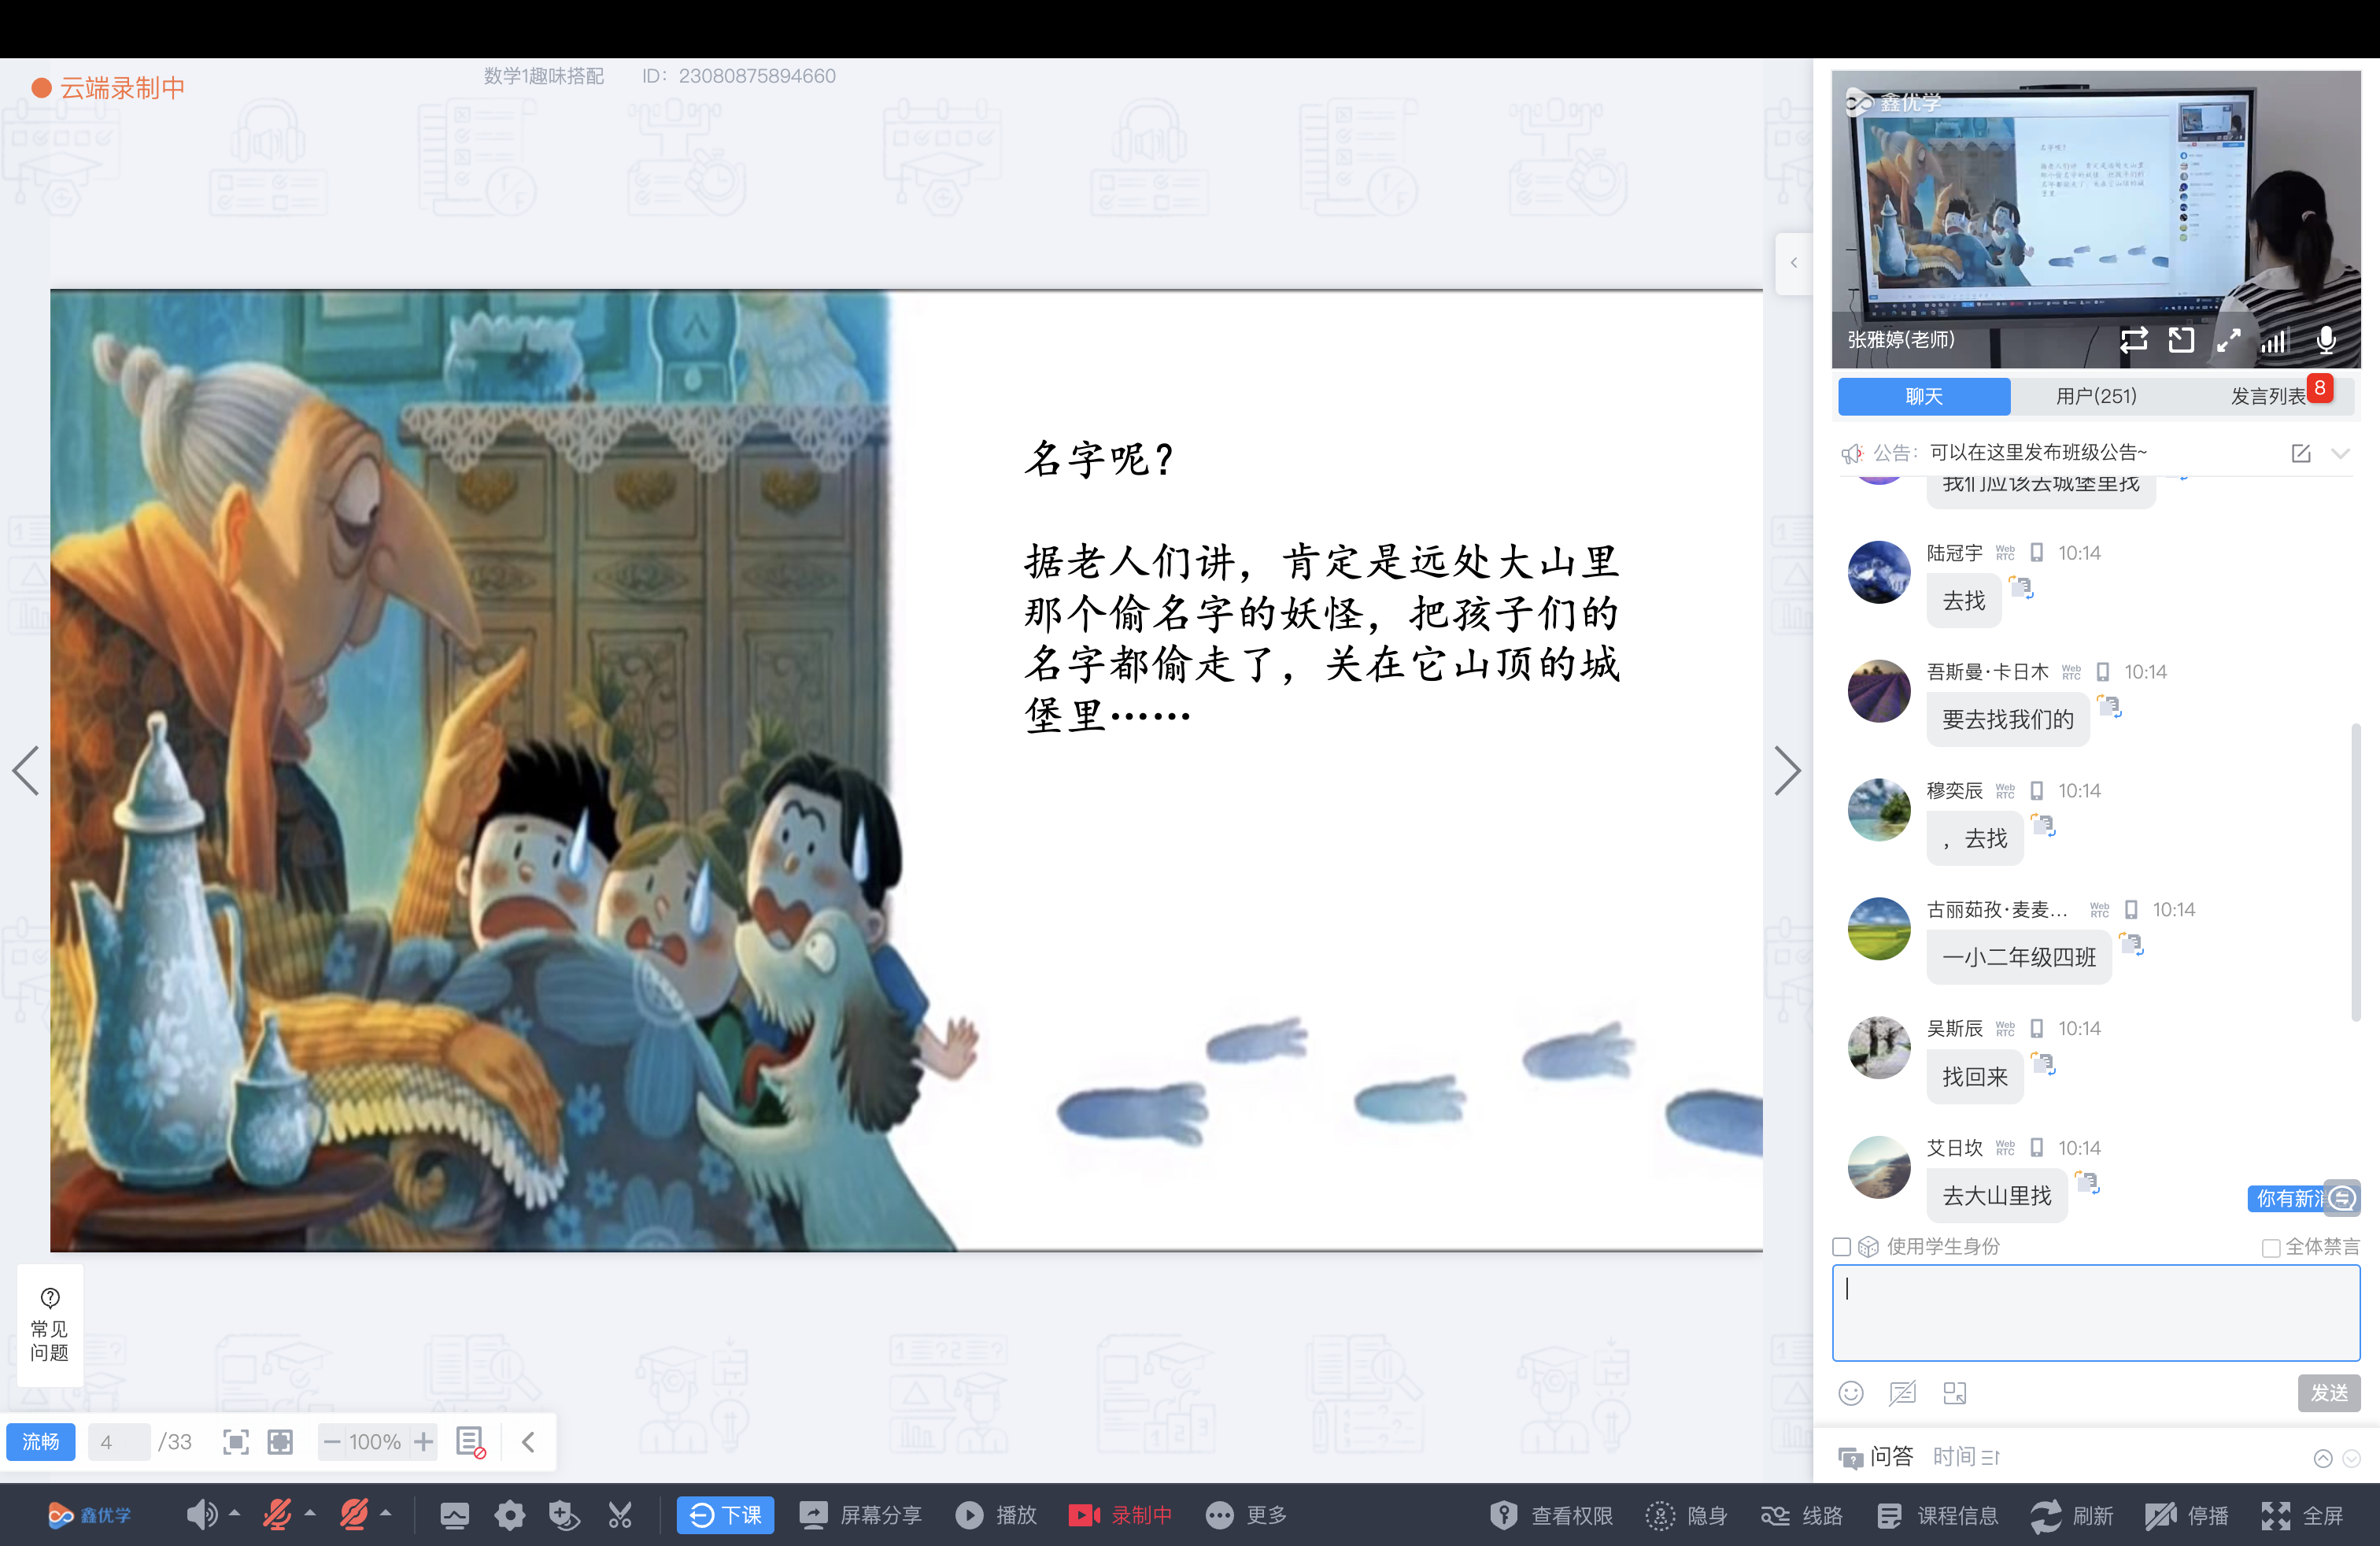Open 课程信息 course information
Image resolution: width=2380 pixels, height=1546 pixels.
(x=1937, y=1516)
